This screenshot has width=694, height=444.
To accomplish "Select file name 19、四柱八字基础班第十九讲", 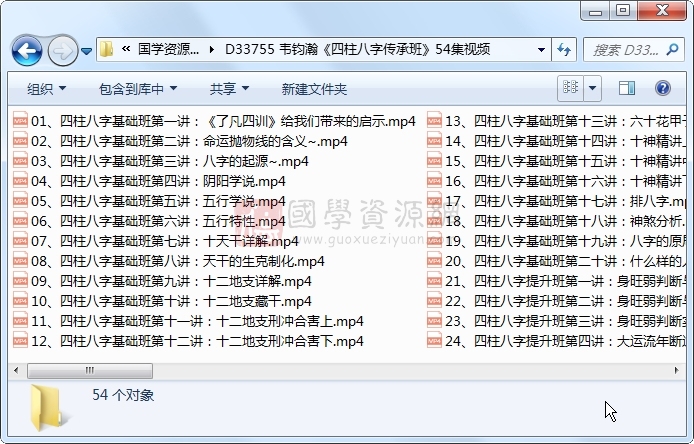I will click(x=565, y=241).
